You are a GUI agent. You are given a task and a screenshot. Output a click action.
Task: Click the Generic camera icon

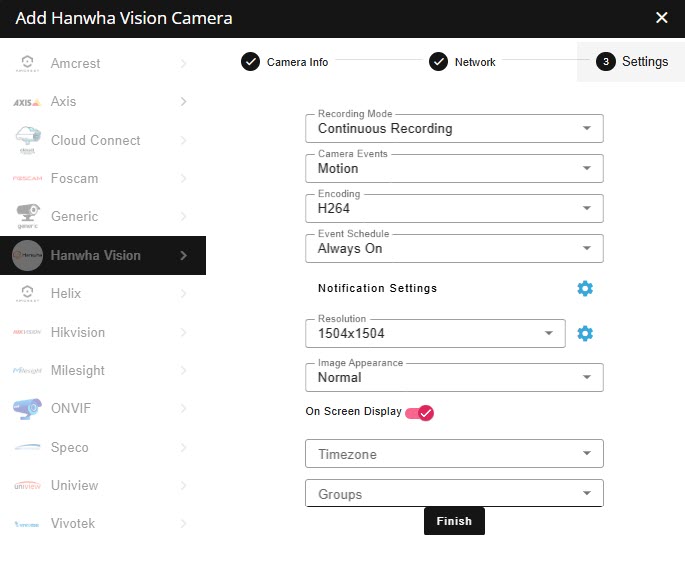(x=27, y=217)
